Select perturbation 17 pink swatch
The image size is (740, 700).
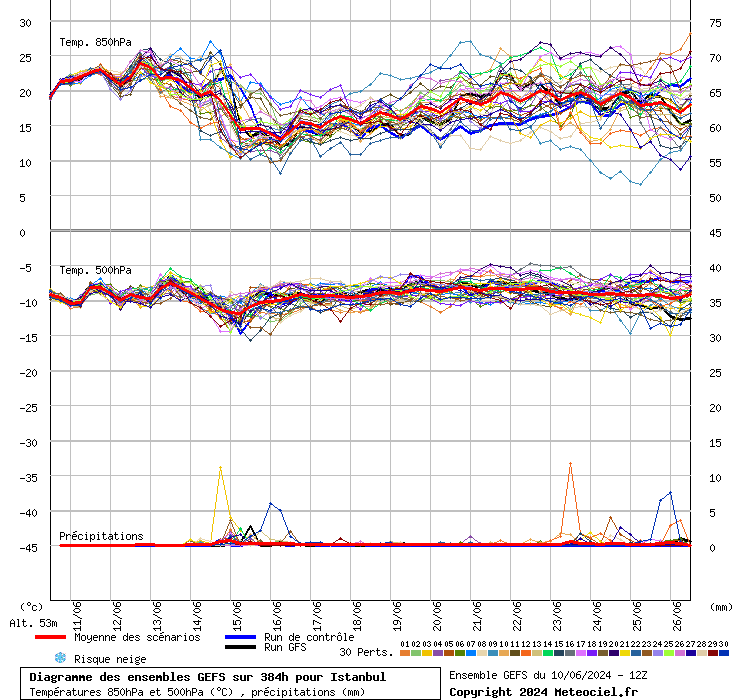pyautogui.click(x=581, y=653)
